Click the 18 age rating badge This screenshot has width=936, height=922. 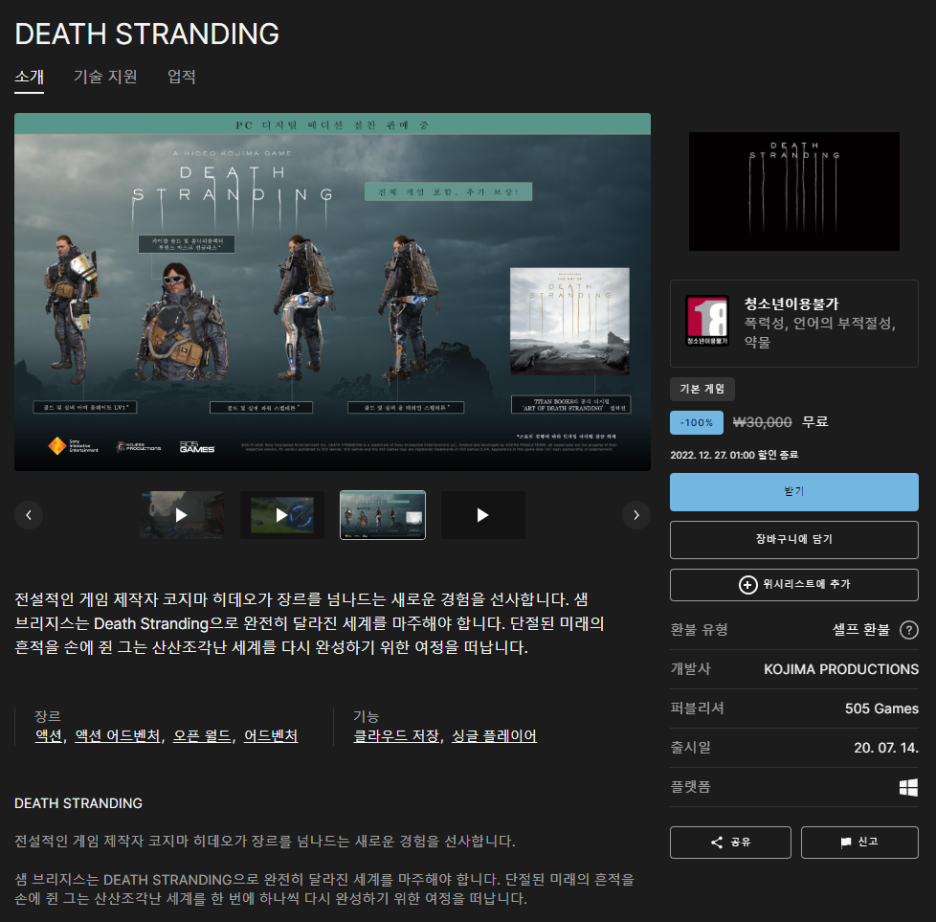pyautogui.click(x=707, y=321)
